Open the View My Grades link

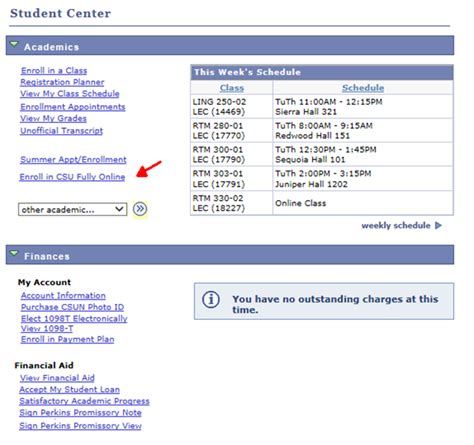tap(53, 118)
